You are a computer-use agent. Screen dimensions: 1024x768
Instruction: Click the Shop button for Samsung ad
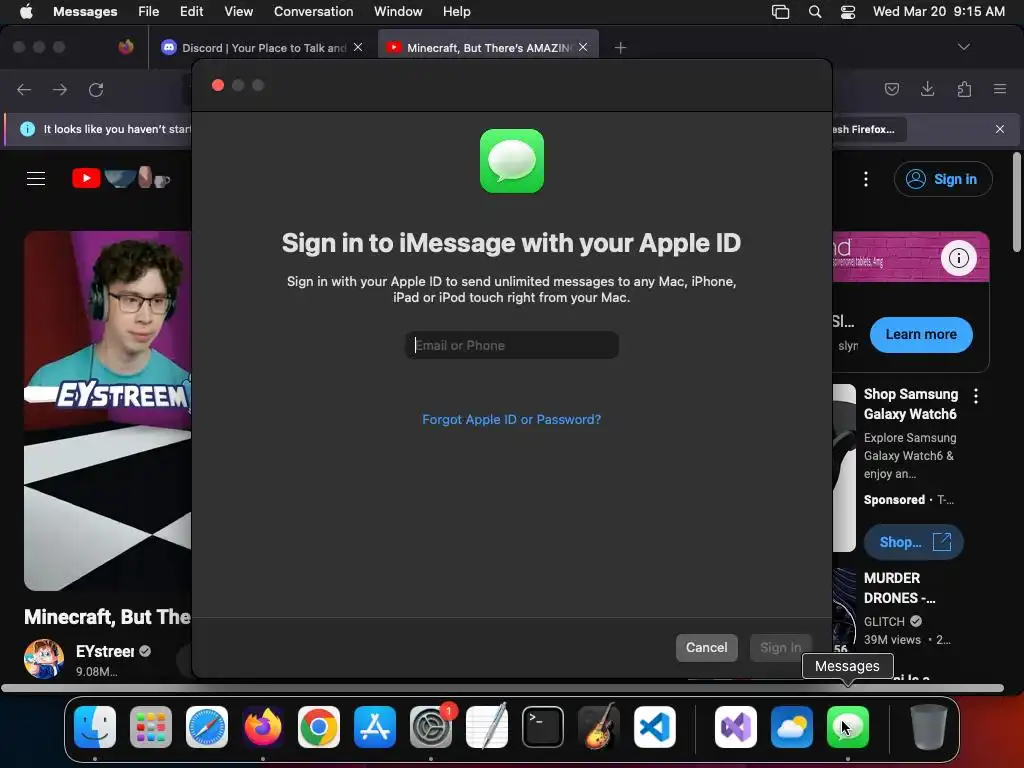click(914, 542)
